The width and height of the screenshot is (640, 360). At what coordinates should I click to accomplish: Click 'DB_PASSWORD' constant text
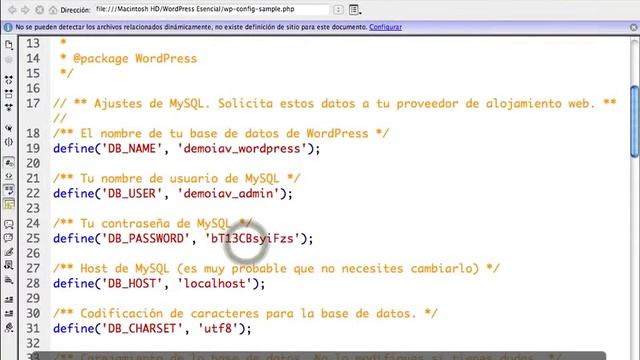[146, 238]
